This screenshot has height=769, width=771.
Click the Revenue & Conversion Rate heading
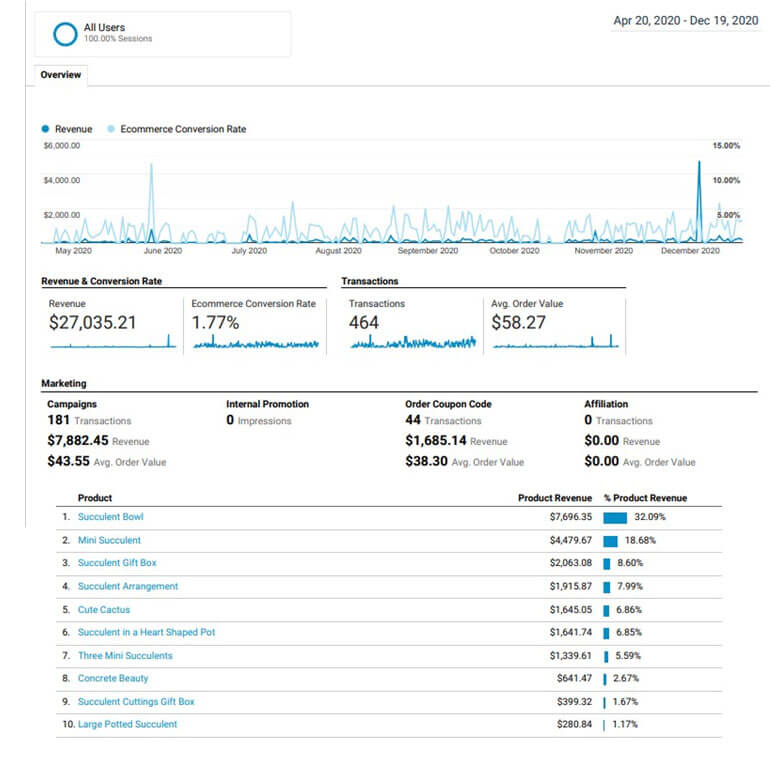click(102, 281)
